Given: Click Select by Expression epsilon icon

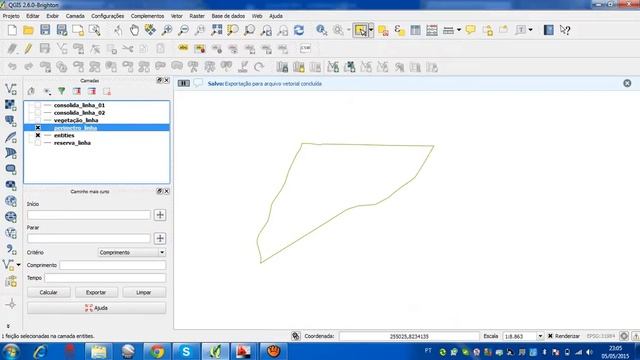Looking at the screenshot, I should click(x=399, y=30).
